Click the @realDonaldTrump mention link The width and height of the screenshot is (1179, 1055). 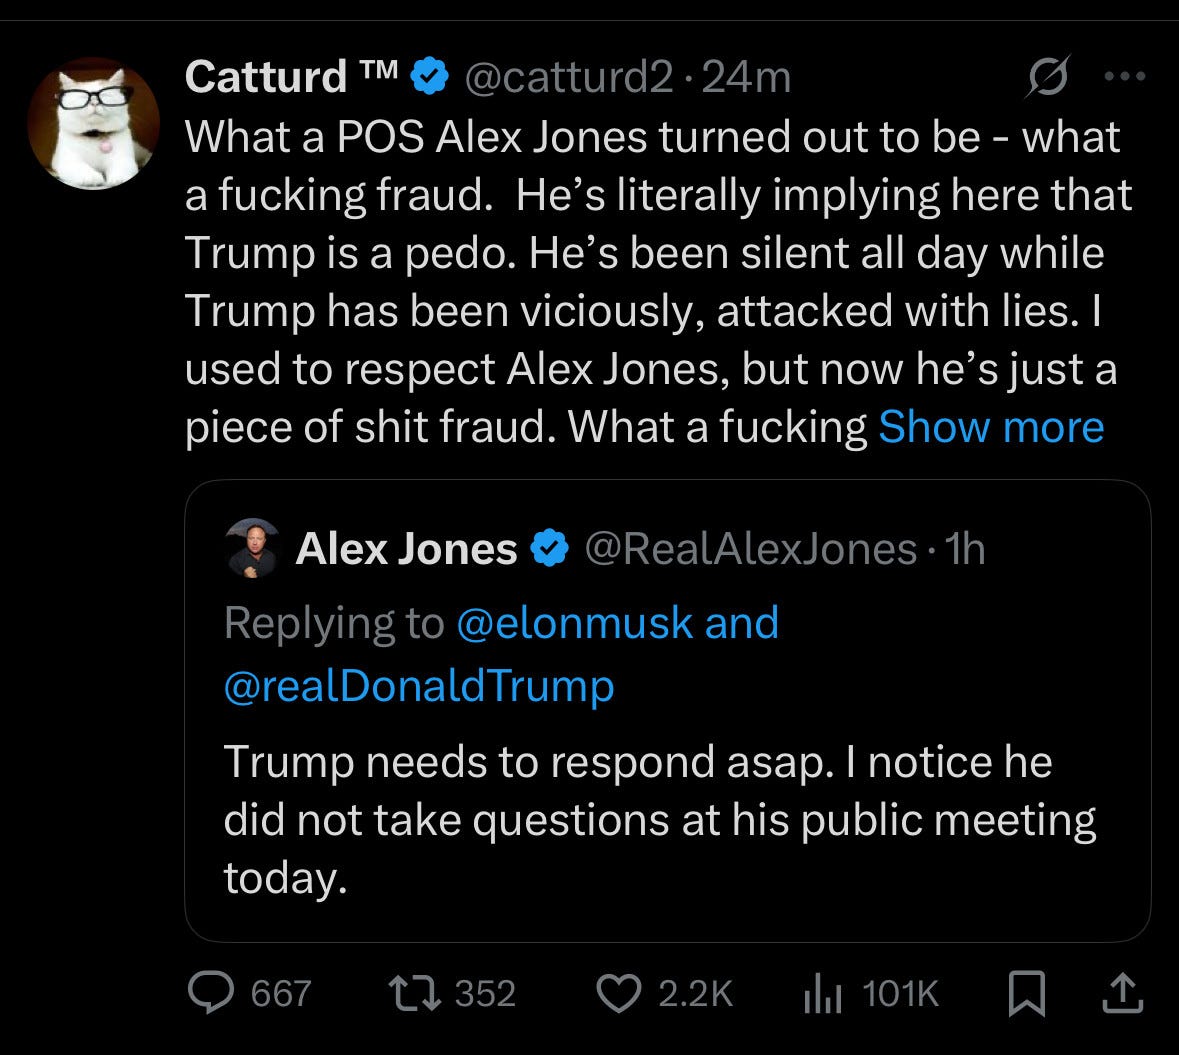pyautogui.click(x=419, y=686)
